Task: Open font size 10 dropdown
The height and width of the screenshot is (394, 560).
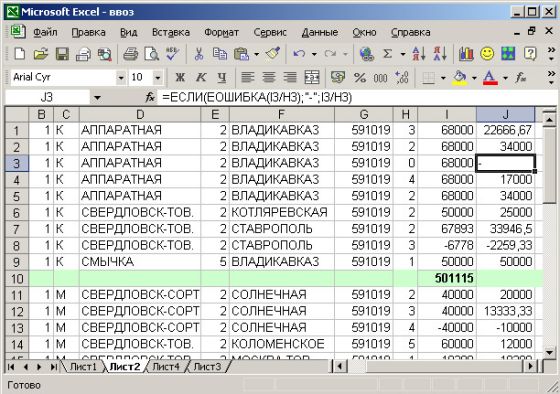Action: point(157,78)
